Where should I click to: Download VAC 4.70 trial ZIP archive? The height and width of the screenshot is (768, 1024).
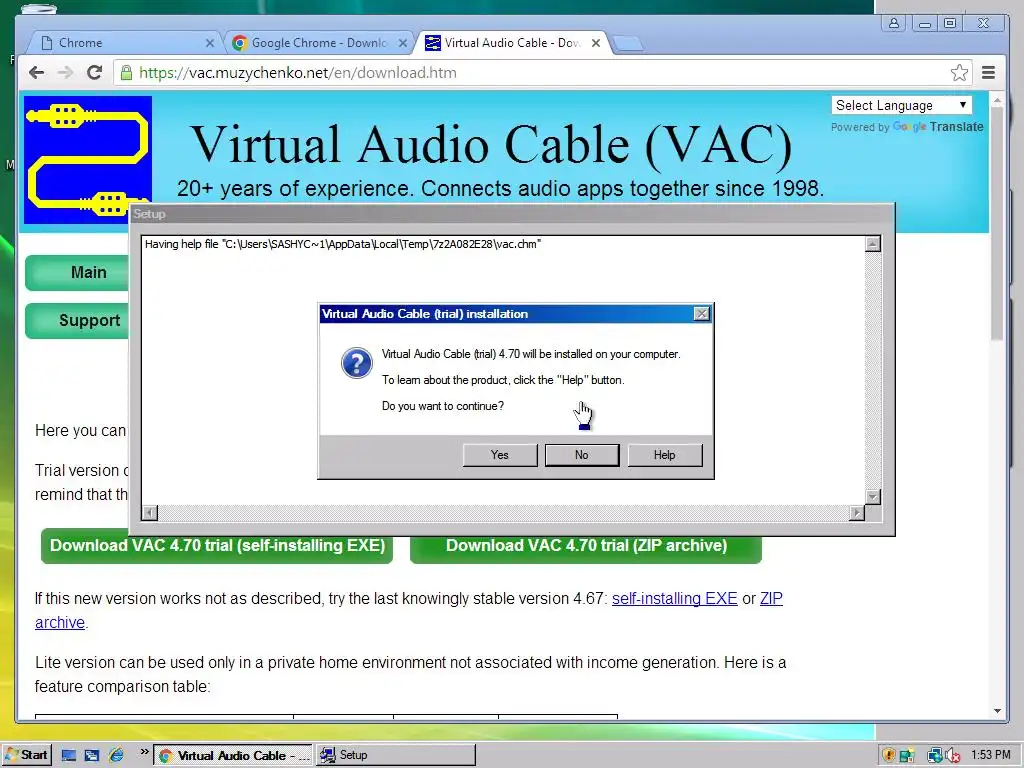(586, 546)
